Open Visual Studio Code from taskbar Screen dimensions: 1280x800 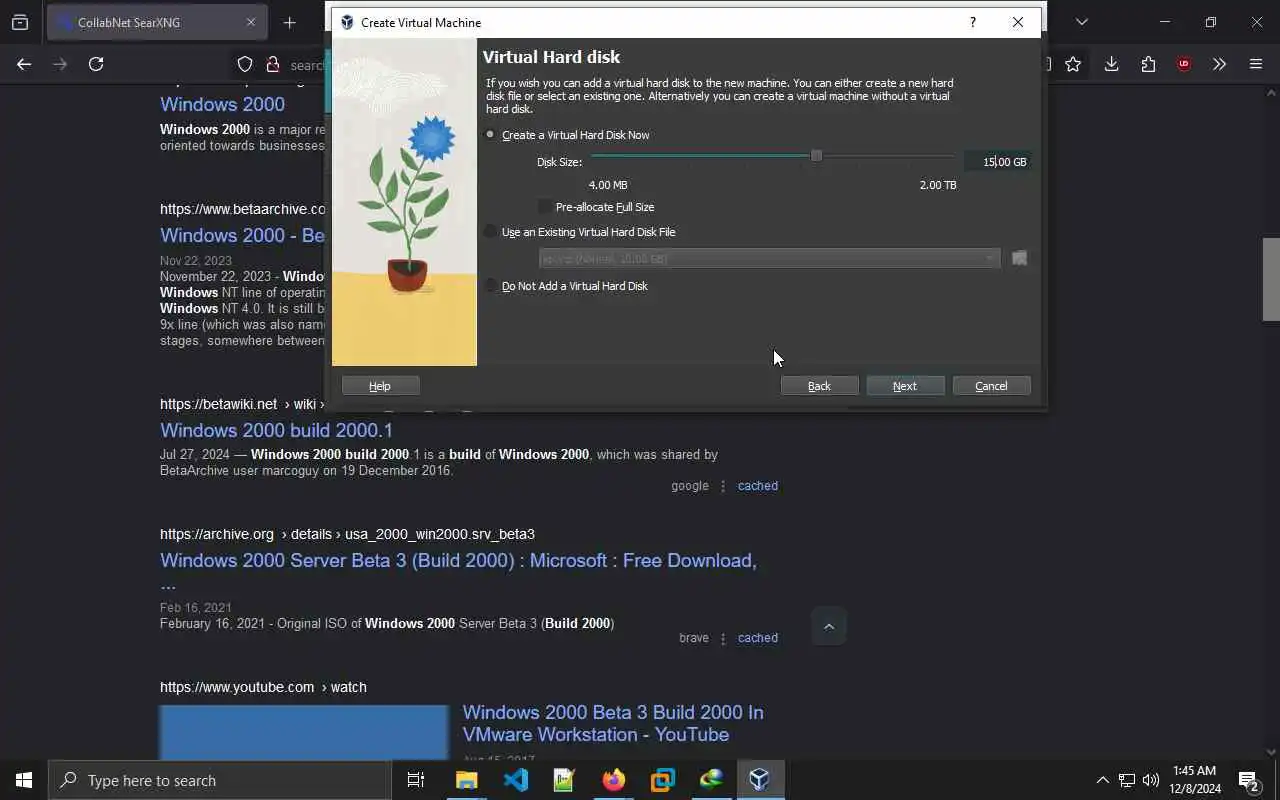tap(516, 780)
